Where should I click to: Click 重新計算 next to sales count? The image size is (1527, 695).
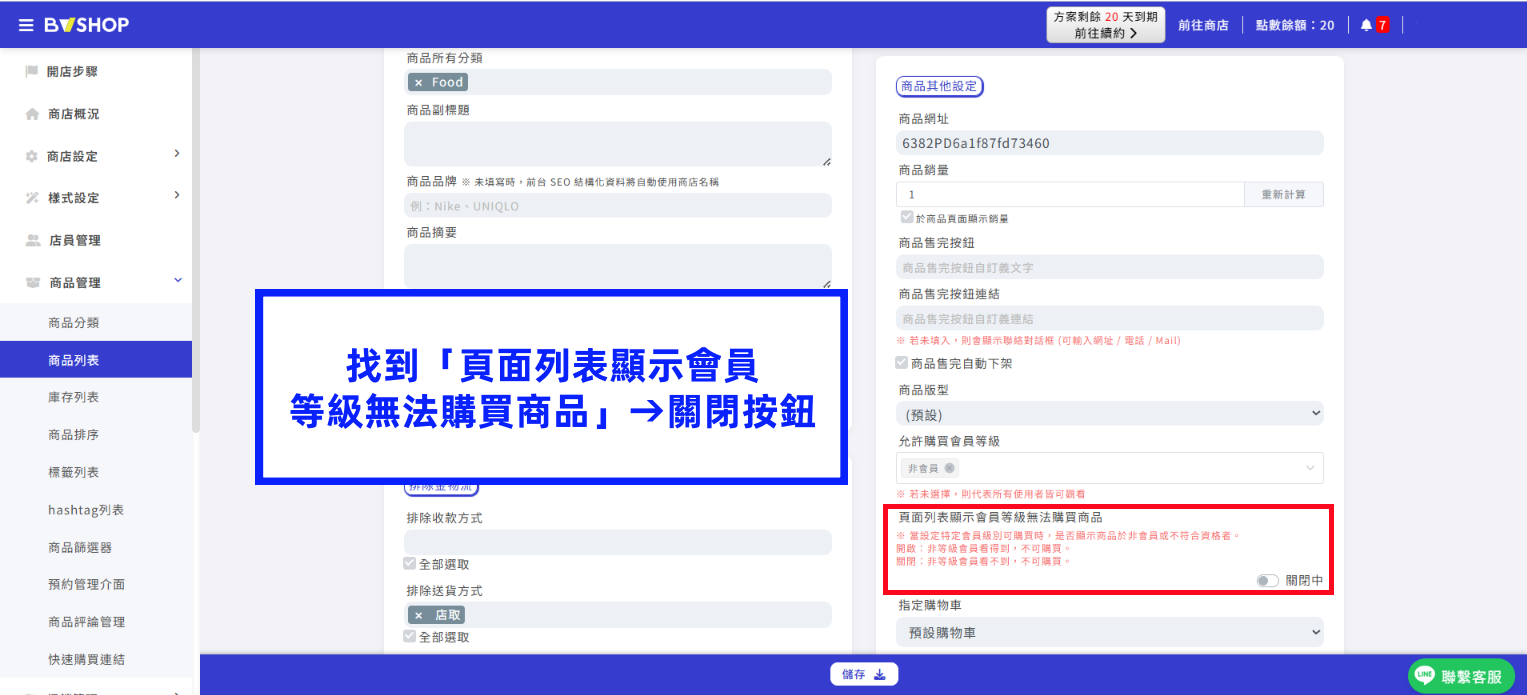[x=1284, y=194]
